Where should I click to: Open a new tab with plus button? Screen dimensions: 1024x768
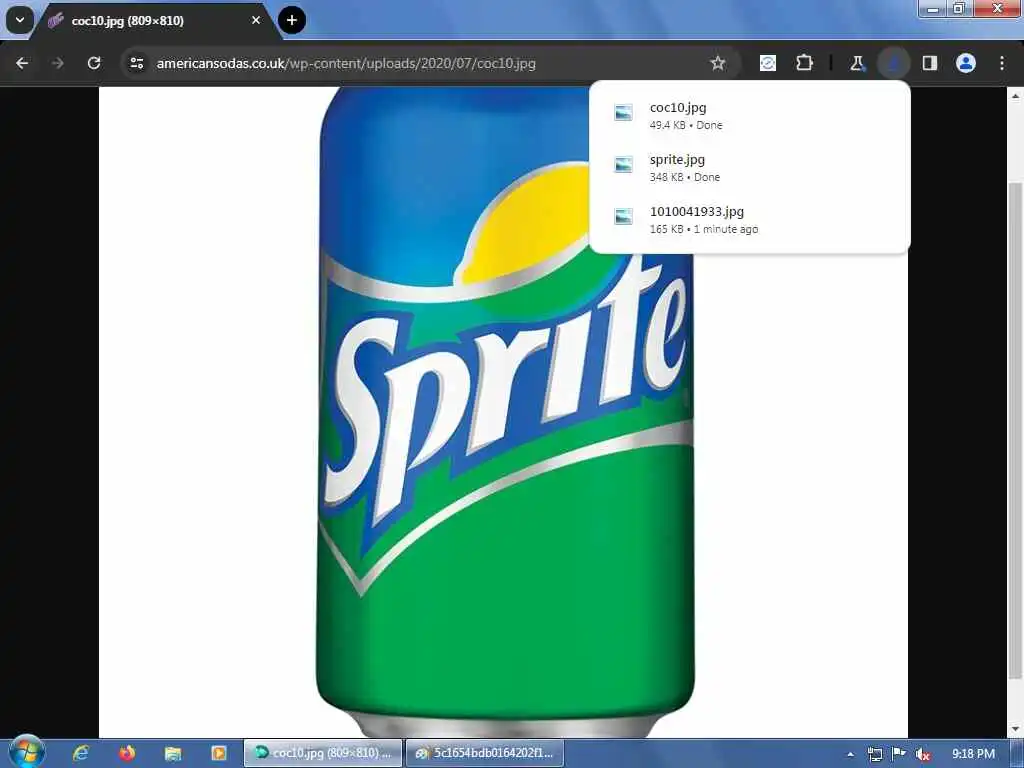pyautogui.click(x=292, y=20)
